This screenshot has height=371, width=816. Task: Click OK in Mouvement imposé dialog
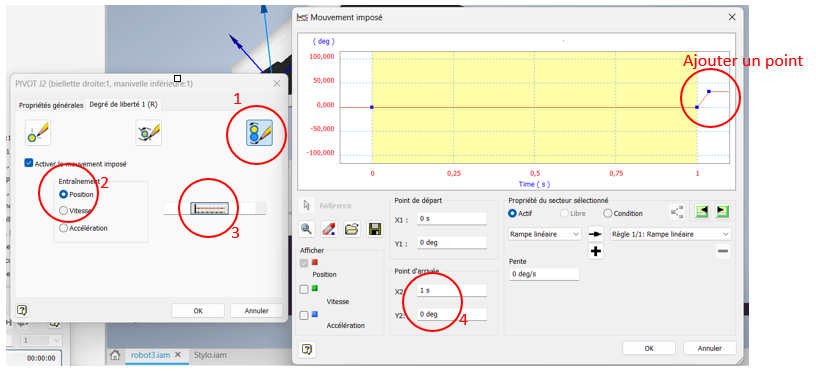(x=648, y=348)
